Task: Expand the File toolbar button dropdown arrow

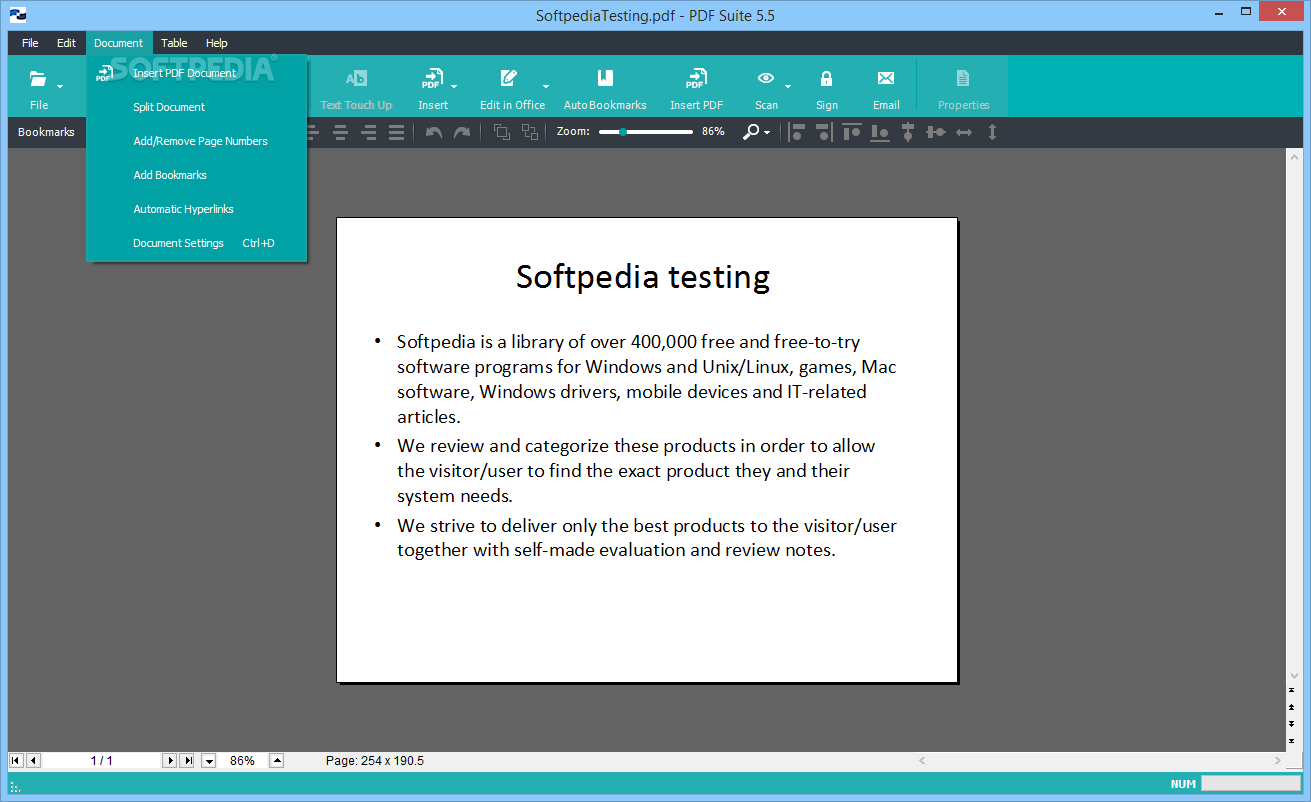Action: pyautogui.click(x=60, y=87)
